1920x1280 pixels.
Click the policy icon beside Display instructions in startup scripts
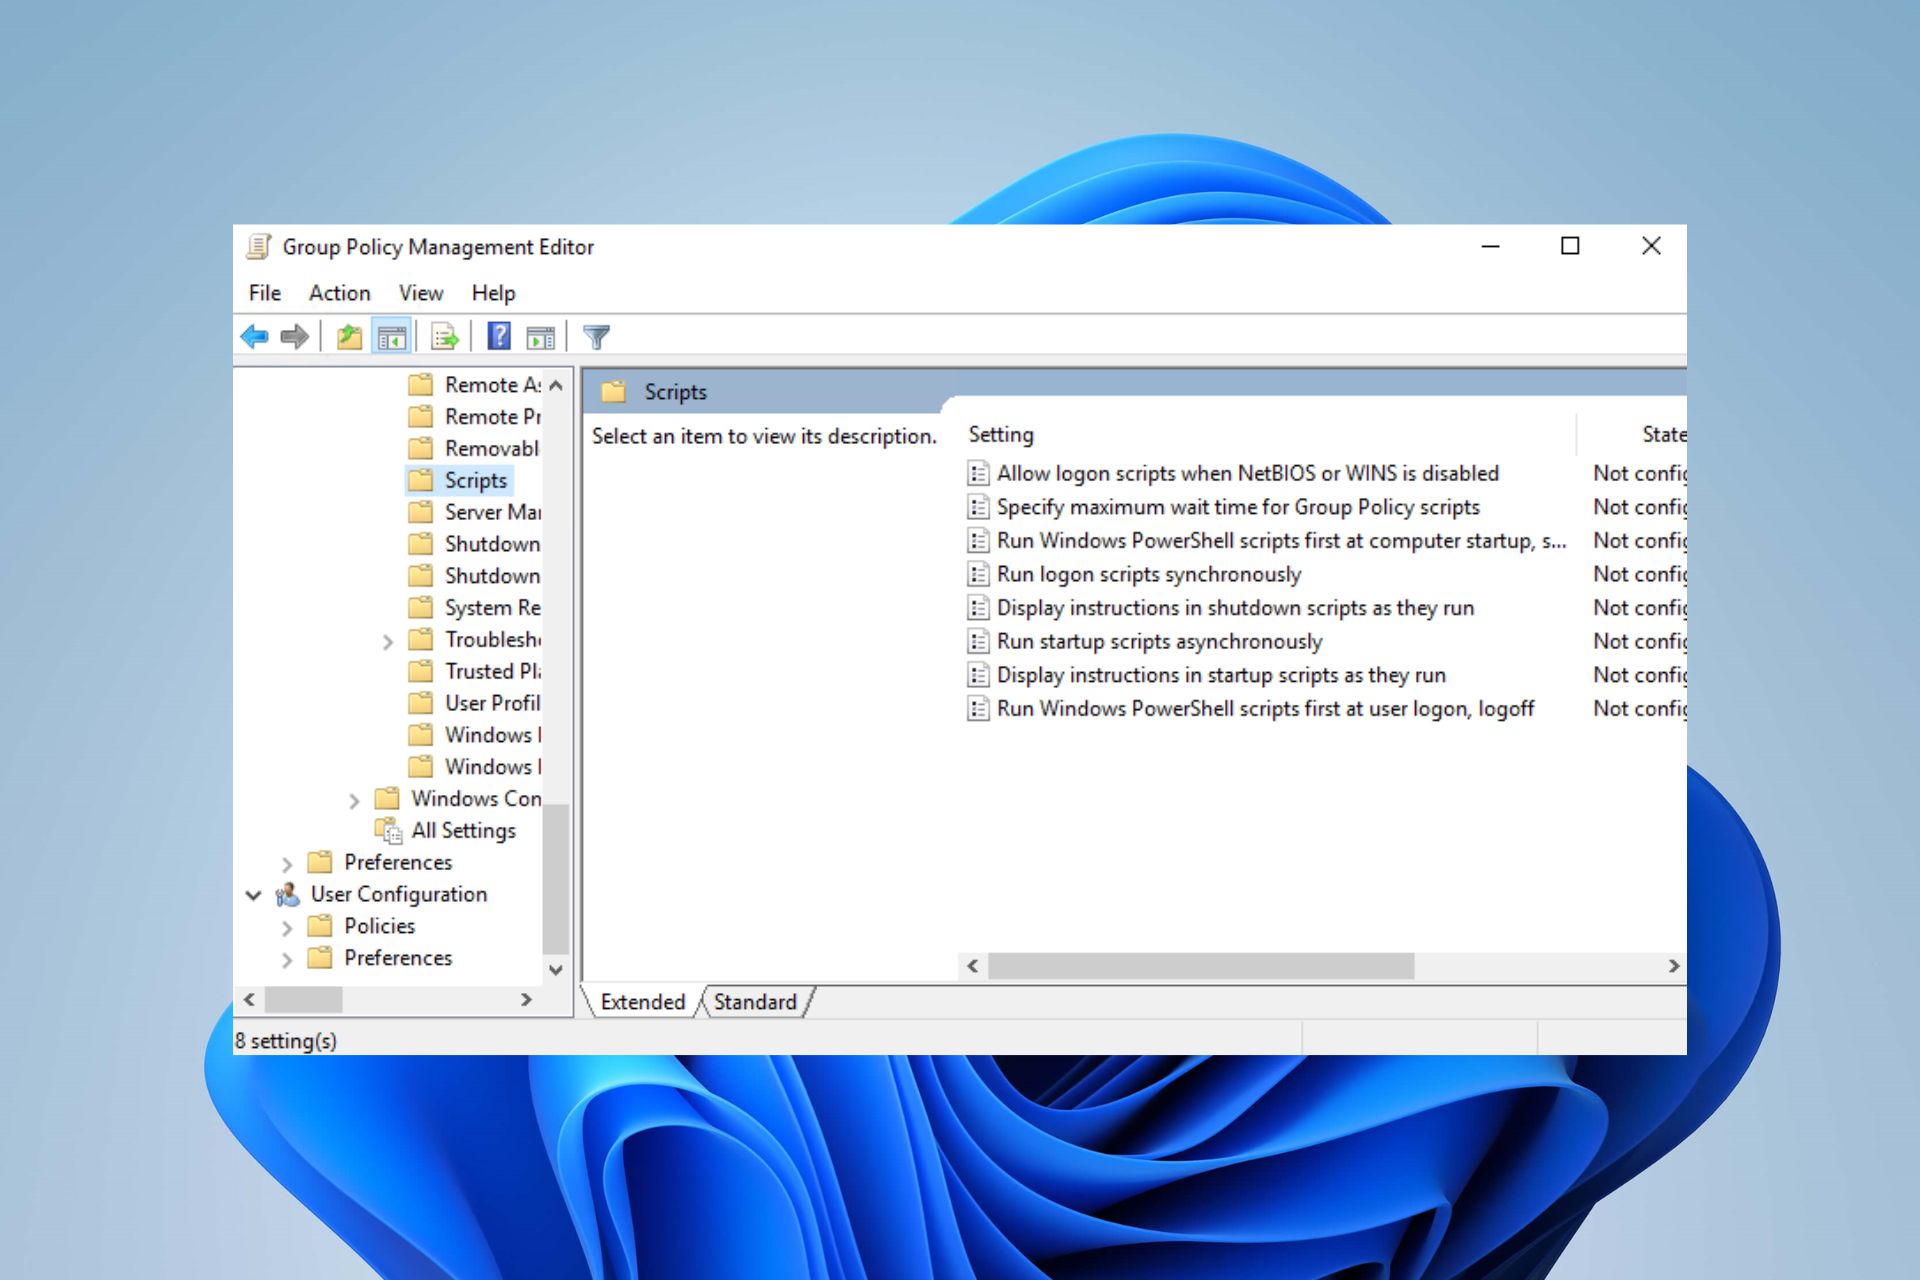pyautogui.click(x=978, y=675)
